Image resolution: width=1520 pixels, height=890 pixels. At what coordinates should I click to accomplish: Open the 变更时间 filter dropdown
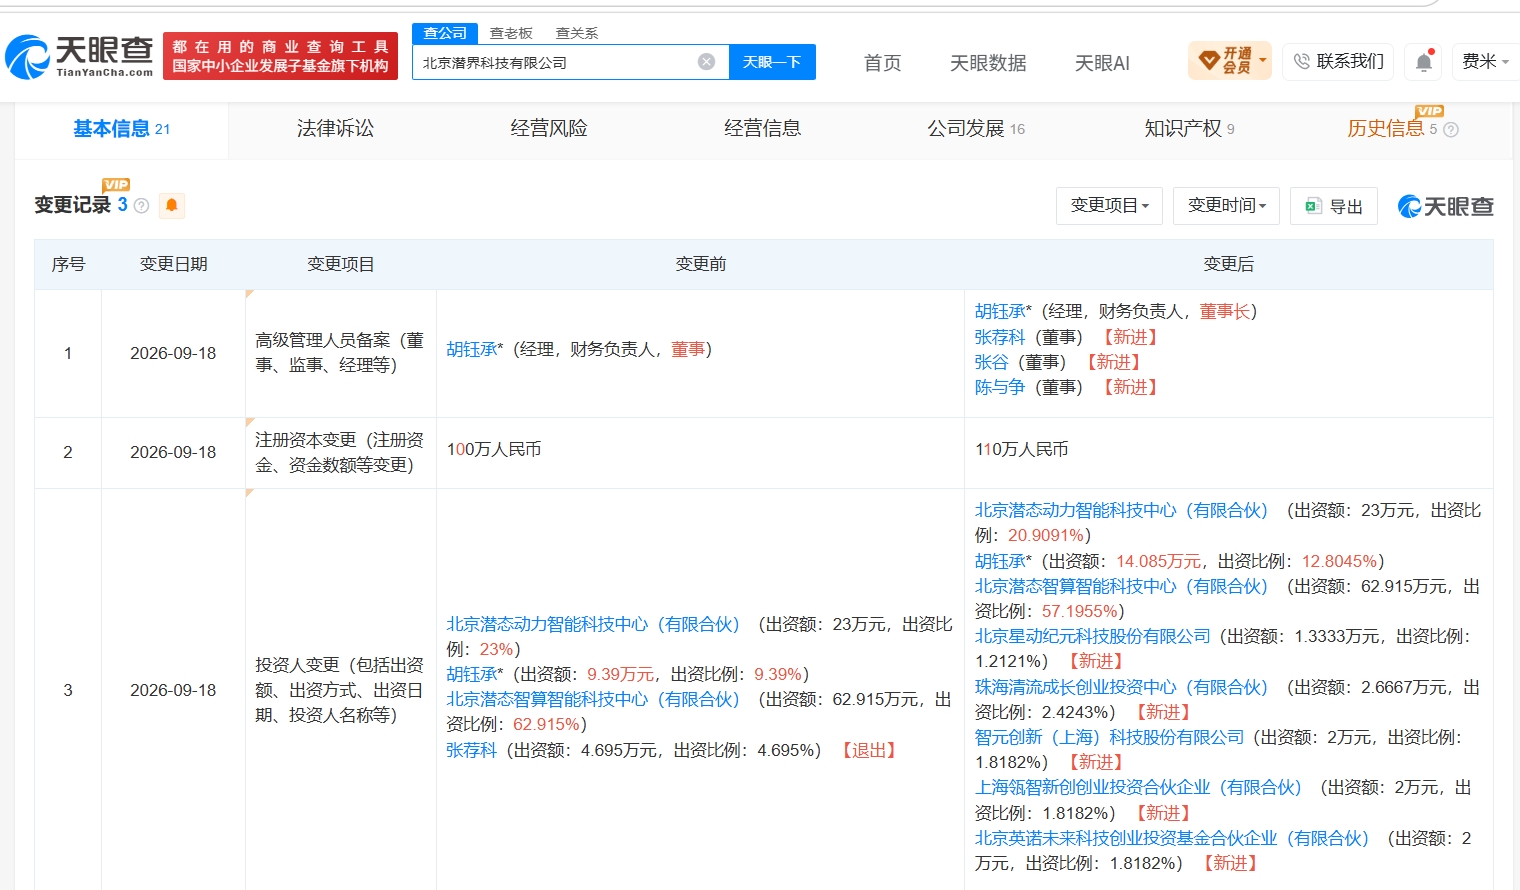click(x=1226, y=206)
